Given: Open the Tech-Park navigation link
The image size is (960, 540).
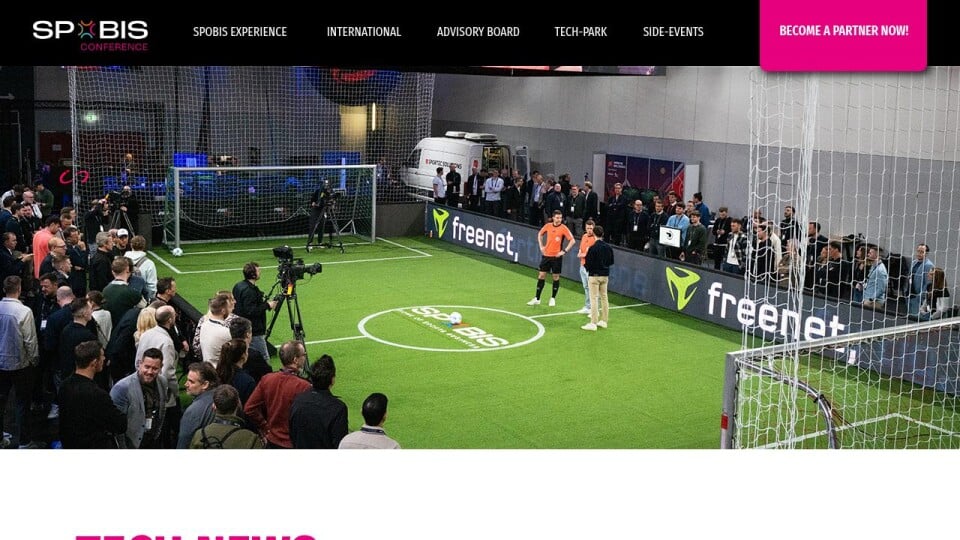Looking at the screenshot, I should (x=580, y=32).
